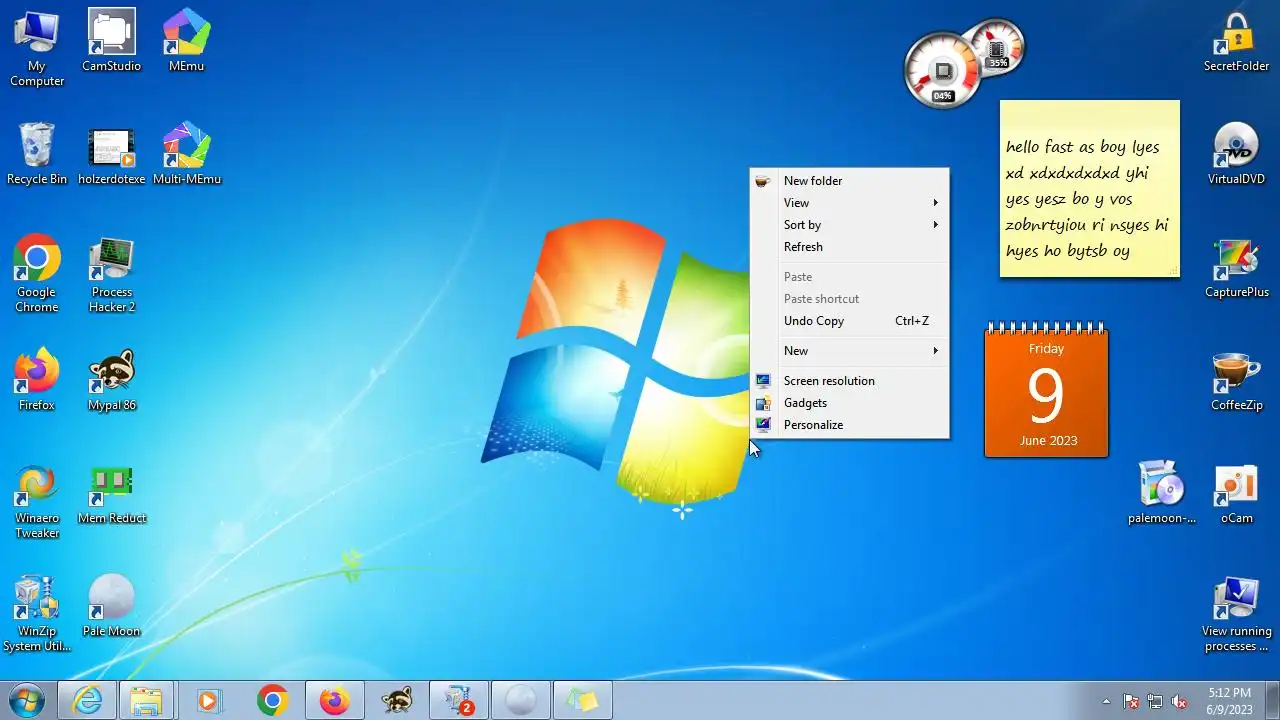Open the Recycle Bin
This screenshot has height=720, width=1280.
(x=37, y=155)
